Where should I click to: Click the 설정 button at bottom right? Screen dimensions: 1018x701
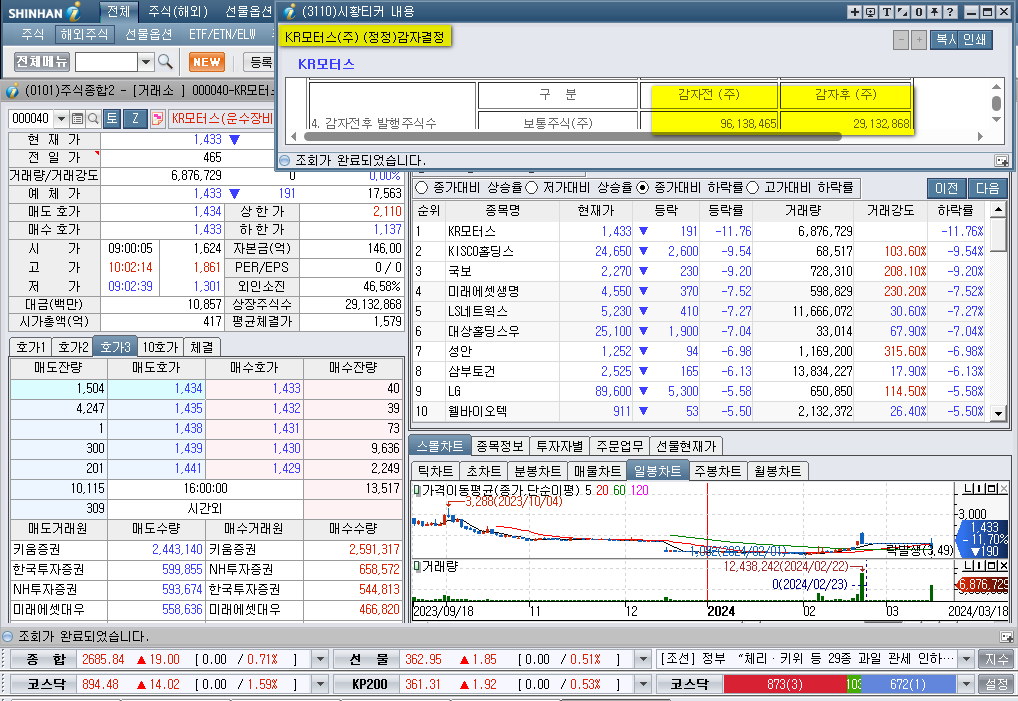pos(996,684)
